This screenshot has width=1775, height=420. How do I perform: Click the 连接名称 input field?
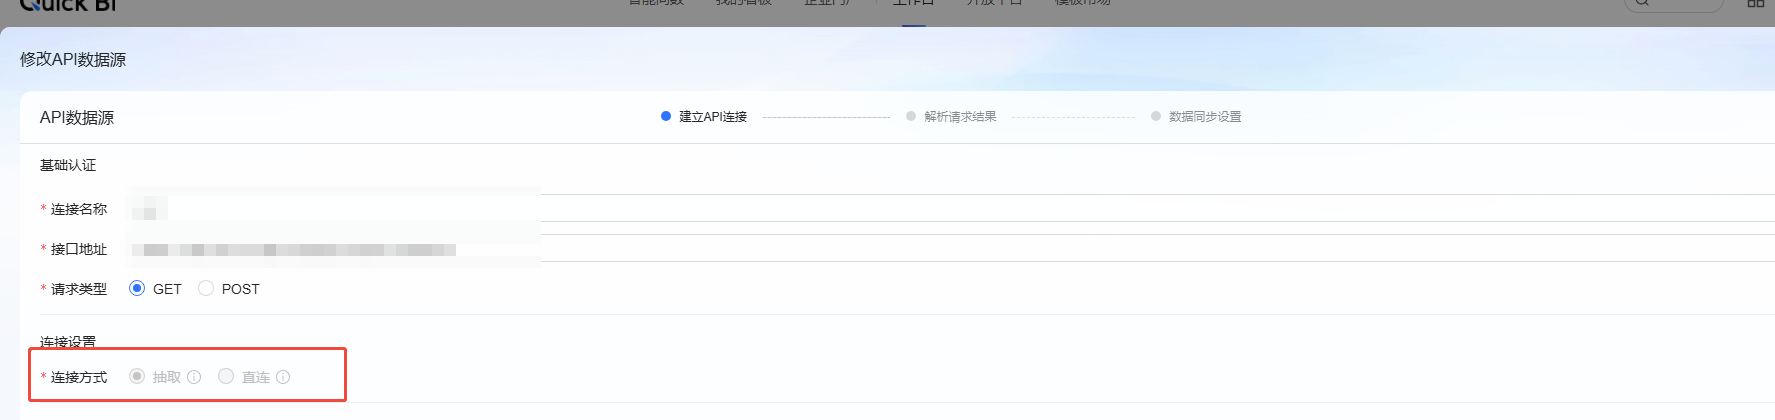(335, 209)
